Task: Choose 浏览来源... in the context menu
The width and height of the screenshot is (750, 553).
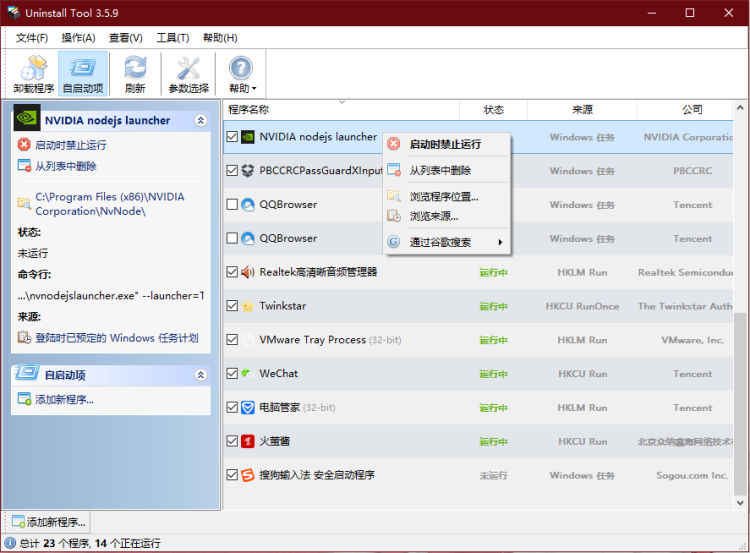Action: click(447, 216)
